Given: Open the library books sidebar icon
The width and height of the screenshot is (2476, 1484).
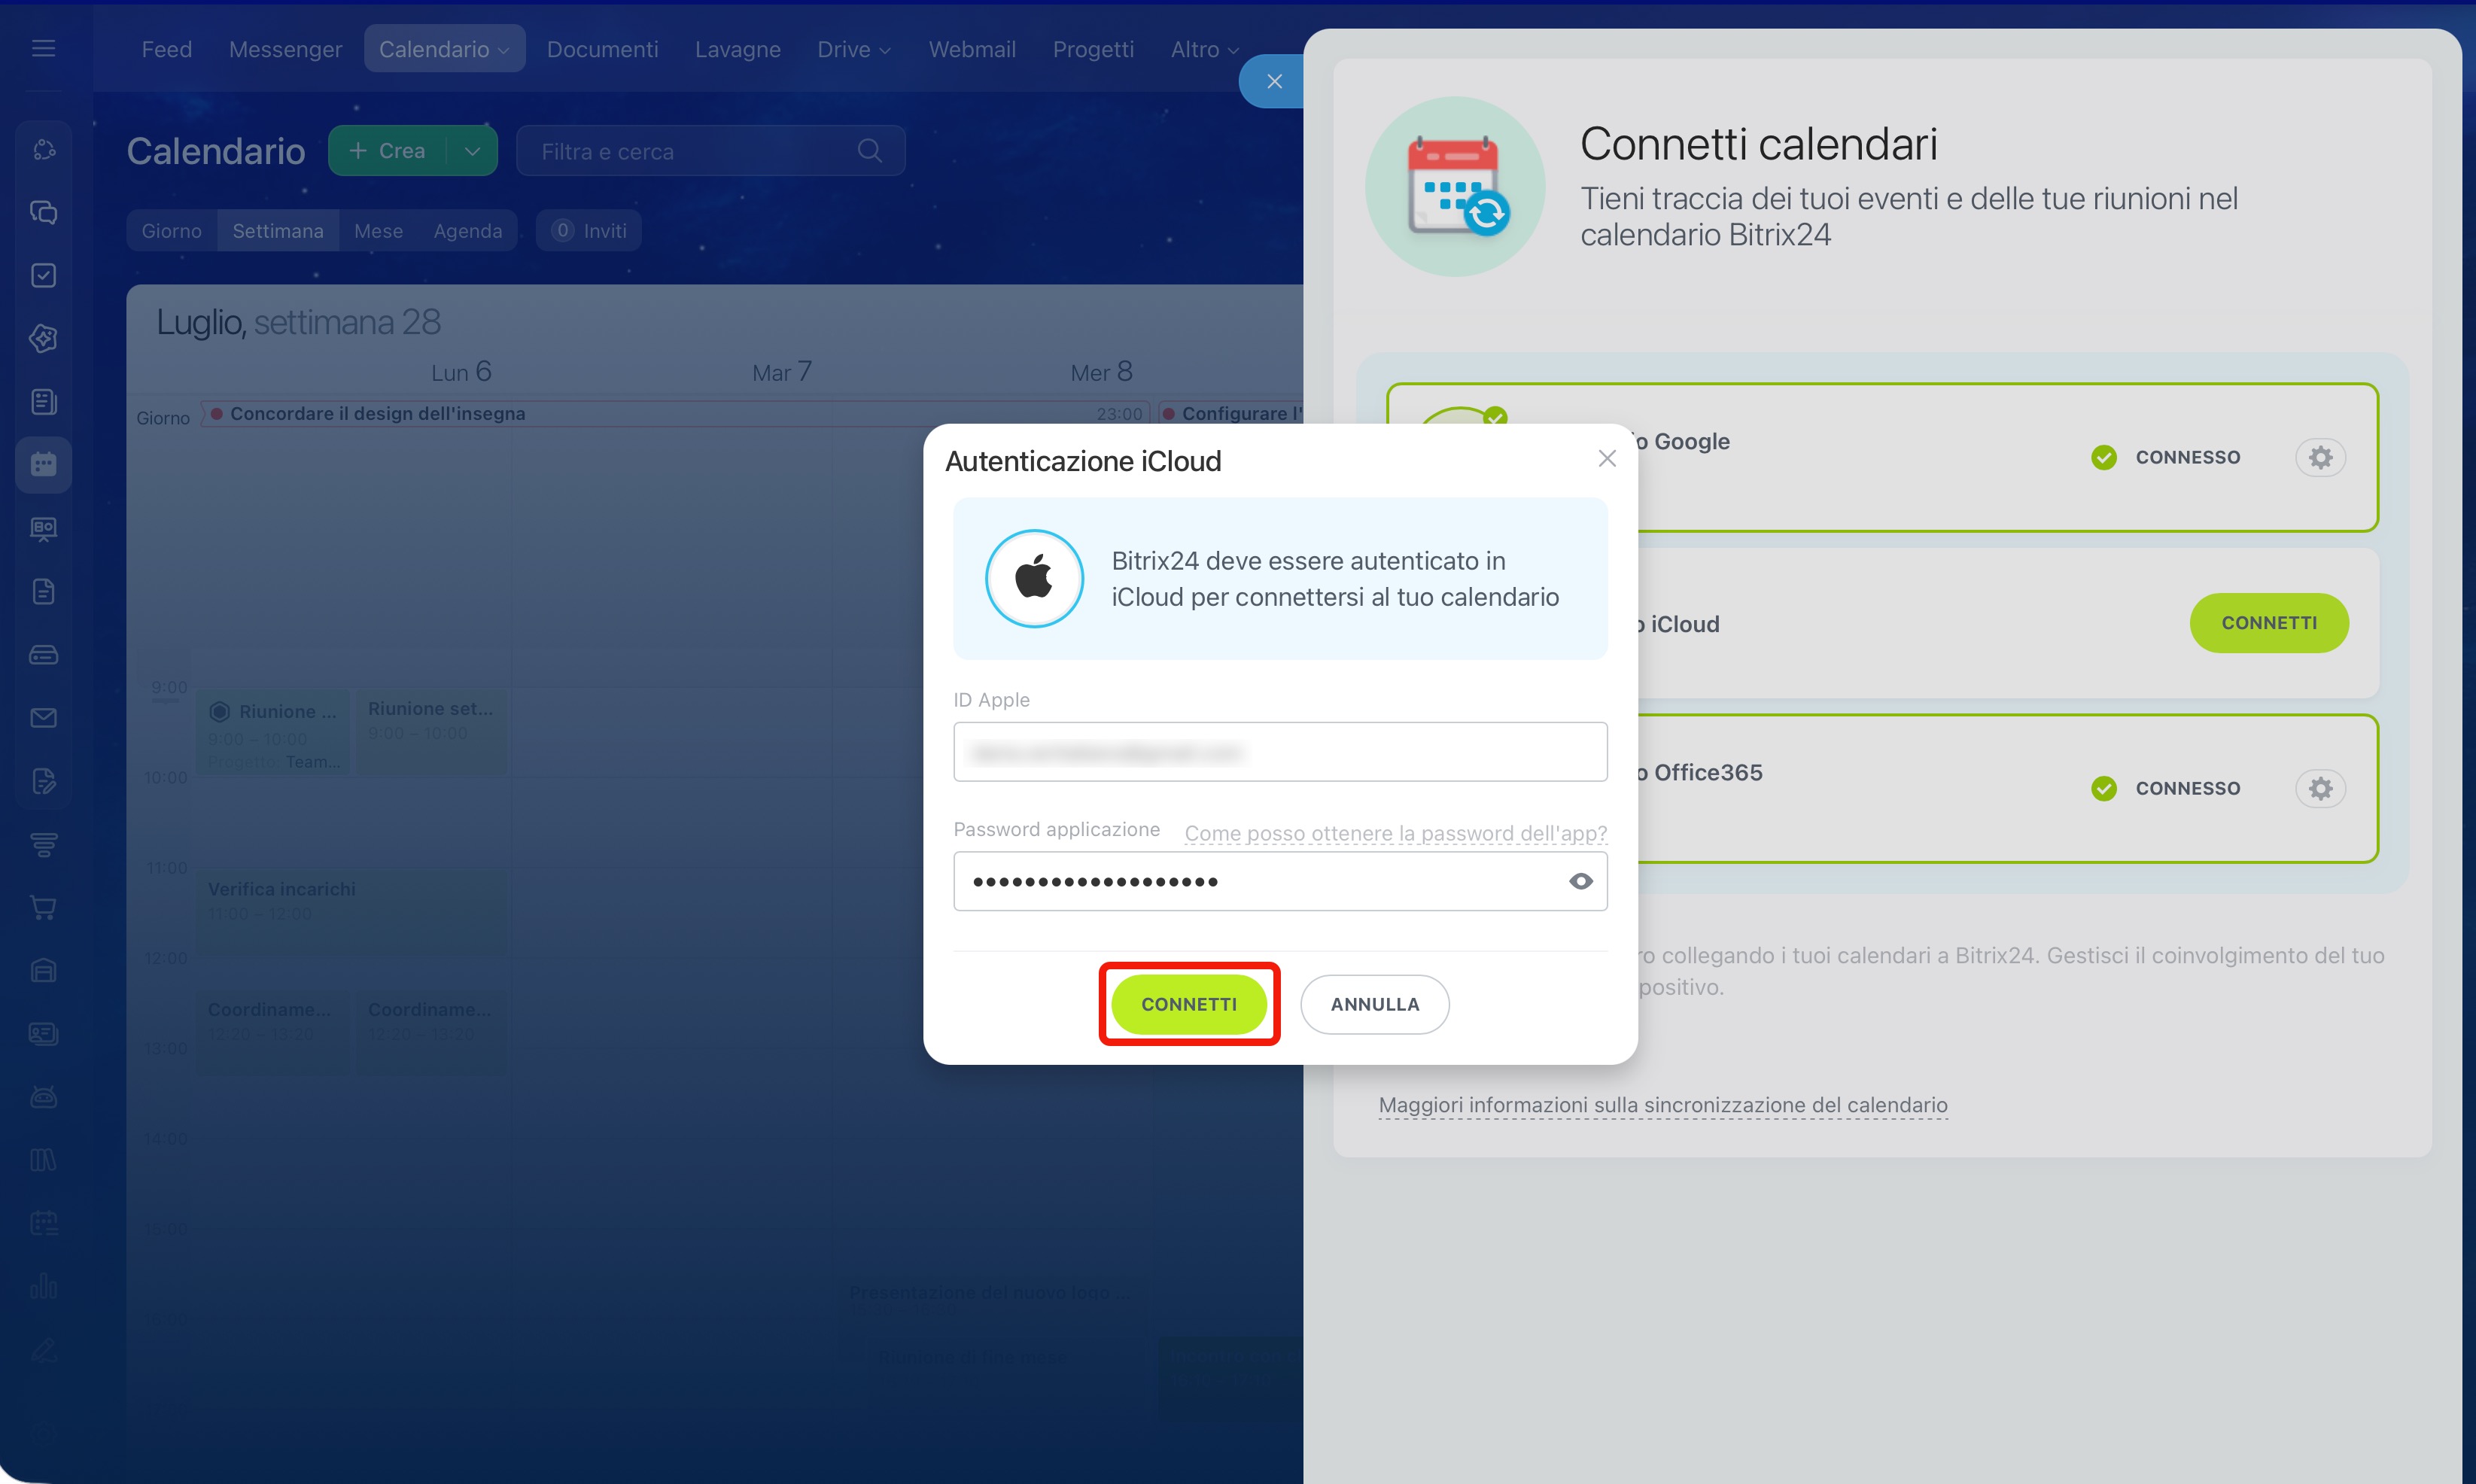Looking at the screenshot, I should [x=43, y=1160].
